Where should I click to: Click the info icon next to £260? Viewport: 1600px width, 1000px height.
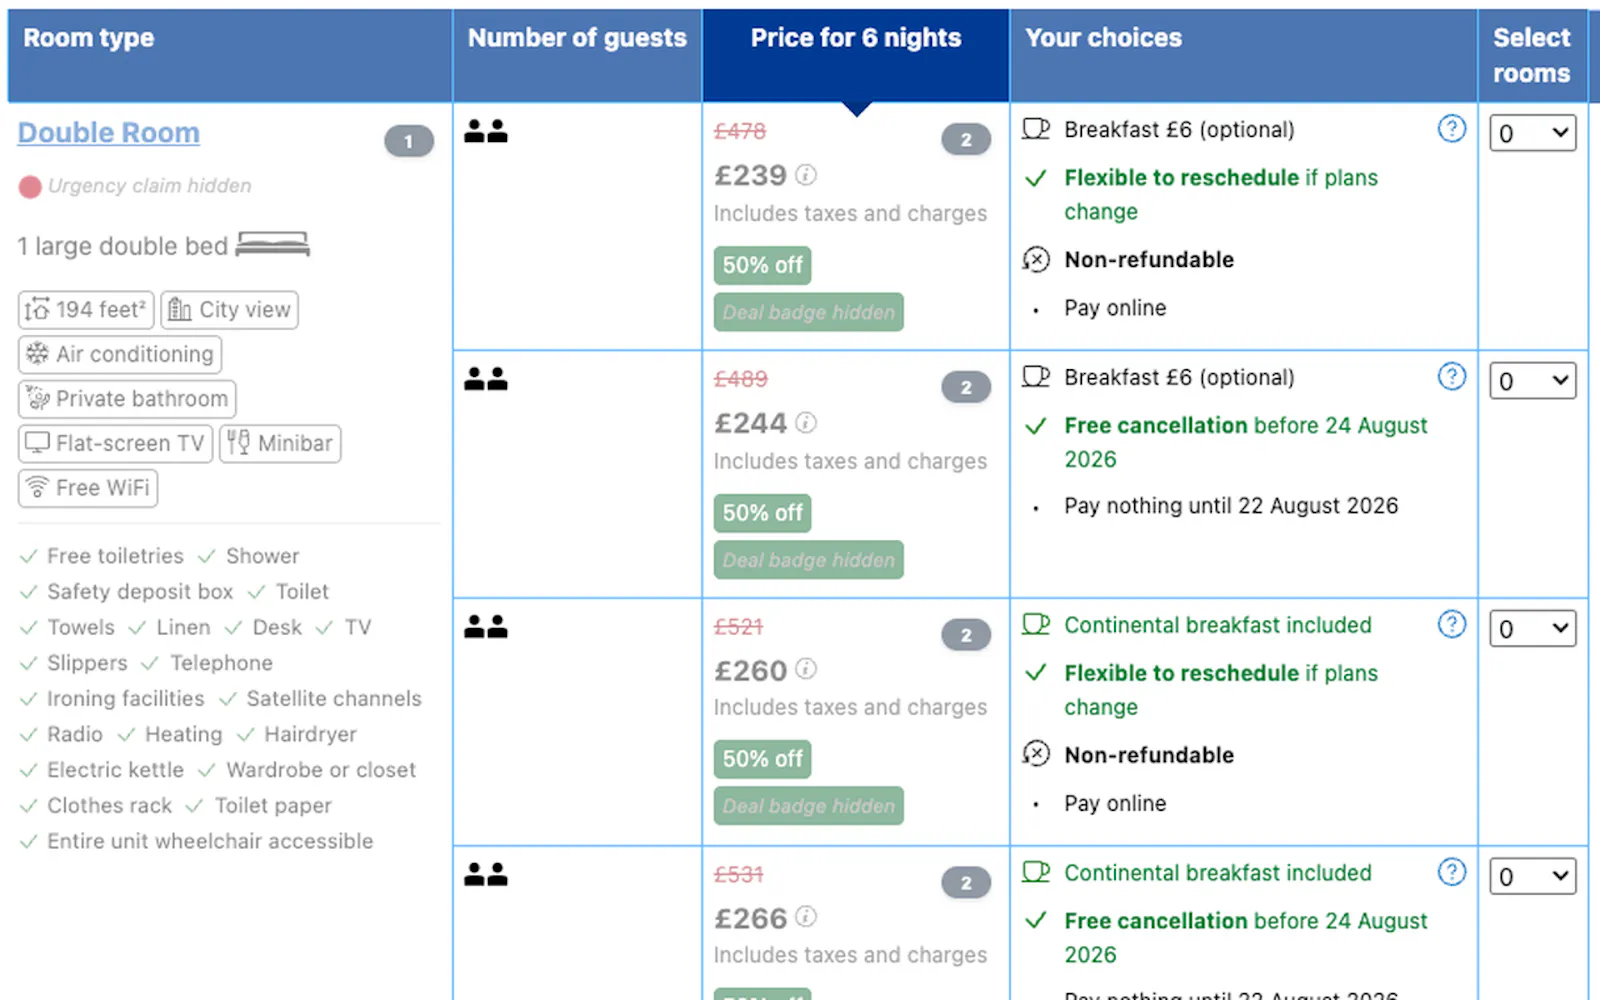point(806,669)
